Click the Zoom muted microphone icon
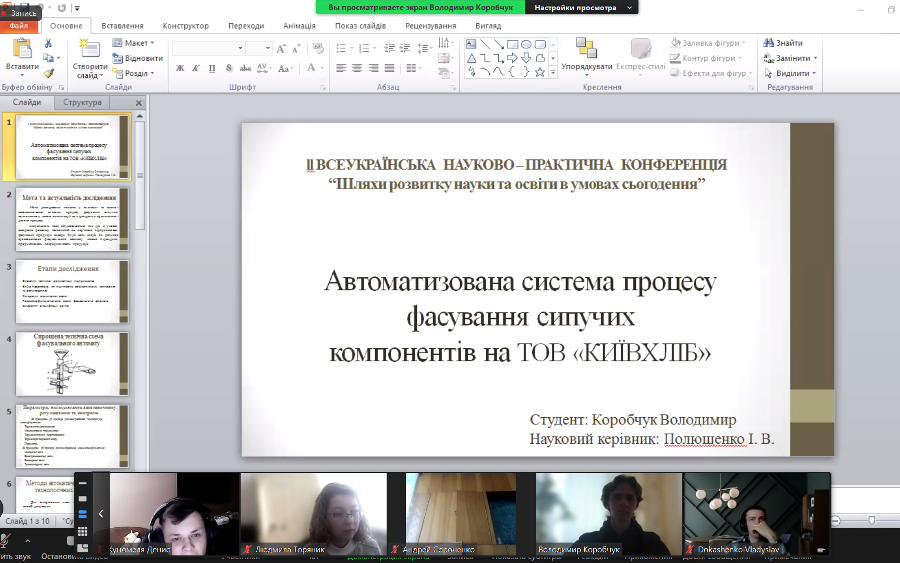The height and width of the screenshot is (563, 900). point(6,541)
